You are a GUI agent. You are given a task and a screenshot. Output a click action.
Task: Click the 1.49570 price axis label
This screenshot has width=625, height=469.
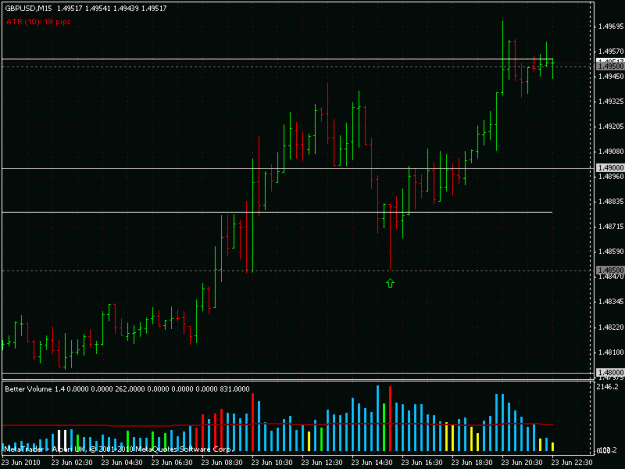(611, 51)
